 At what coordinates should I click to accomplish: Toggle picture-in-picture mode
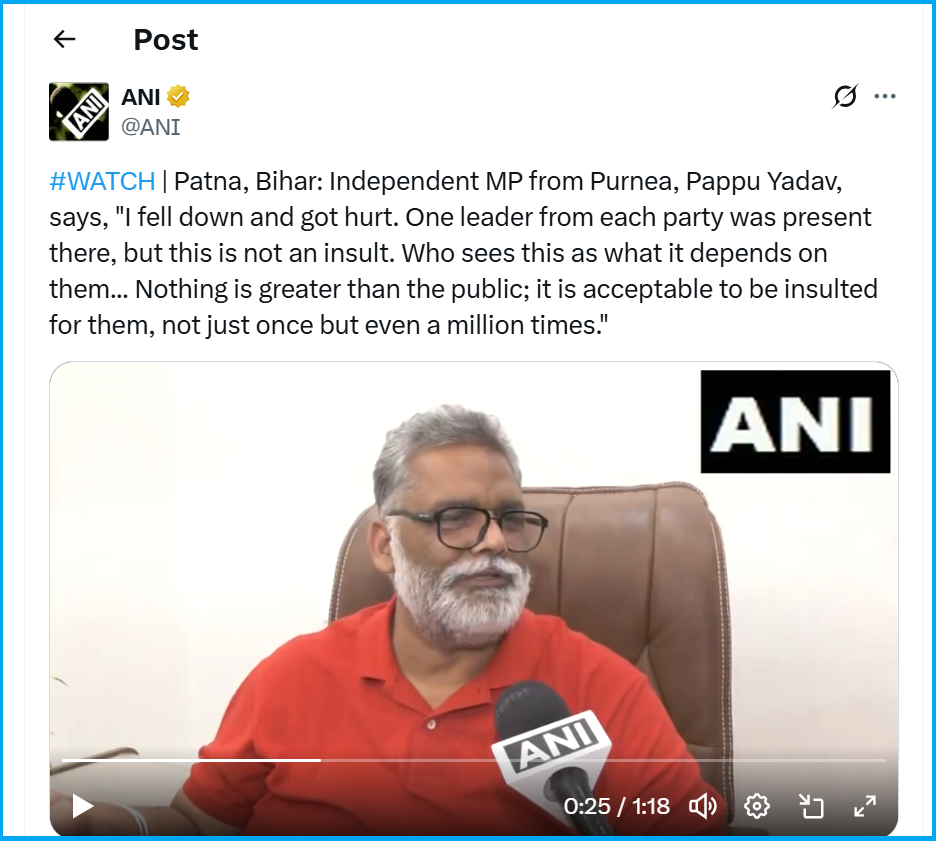(x=811, y=806)
